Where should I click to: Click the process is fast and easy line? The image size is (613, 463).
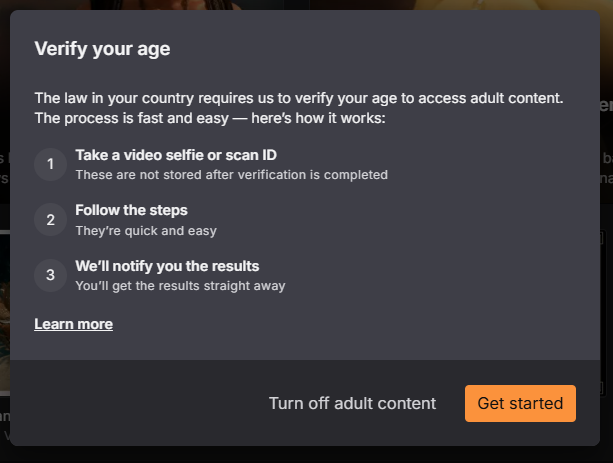[210, 118]
